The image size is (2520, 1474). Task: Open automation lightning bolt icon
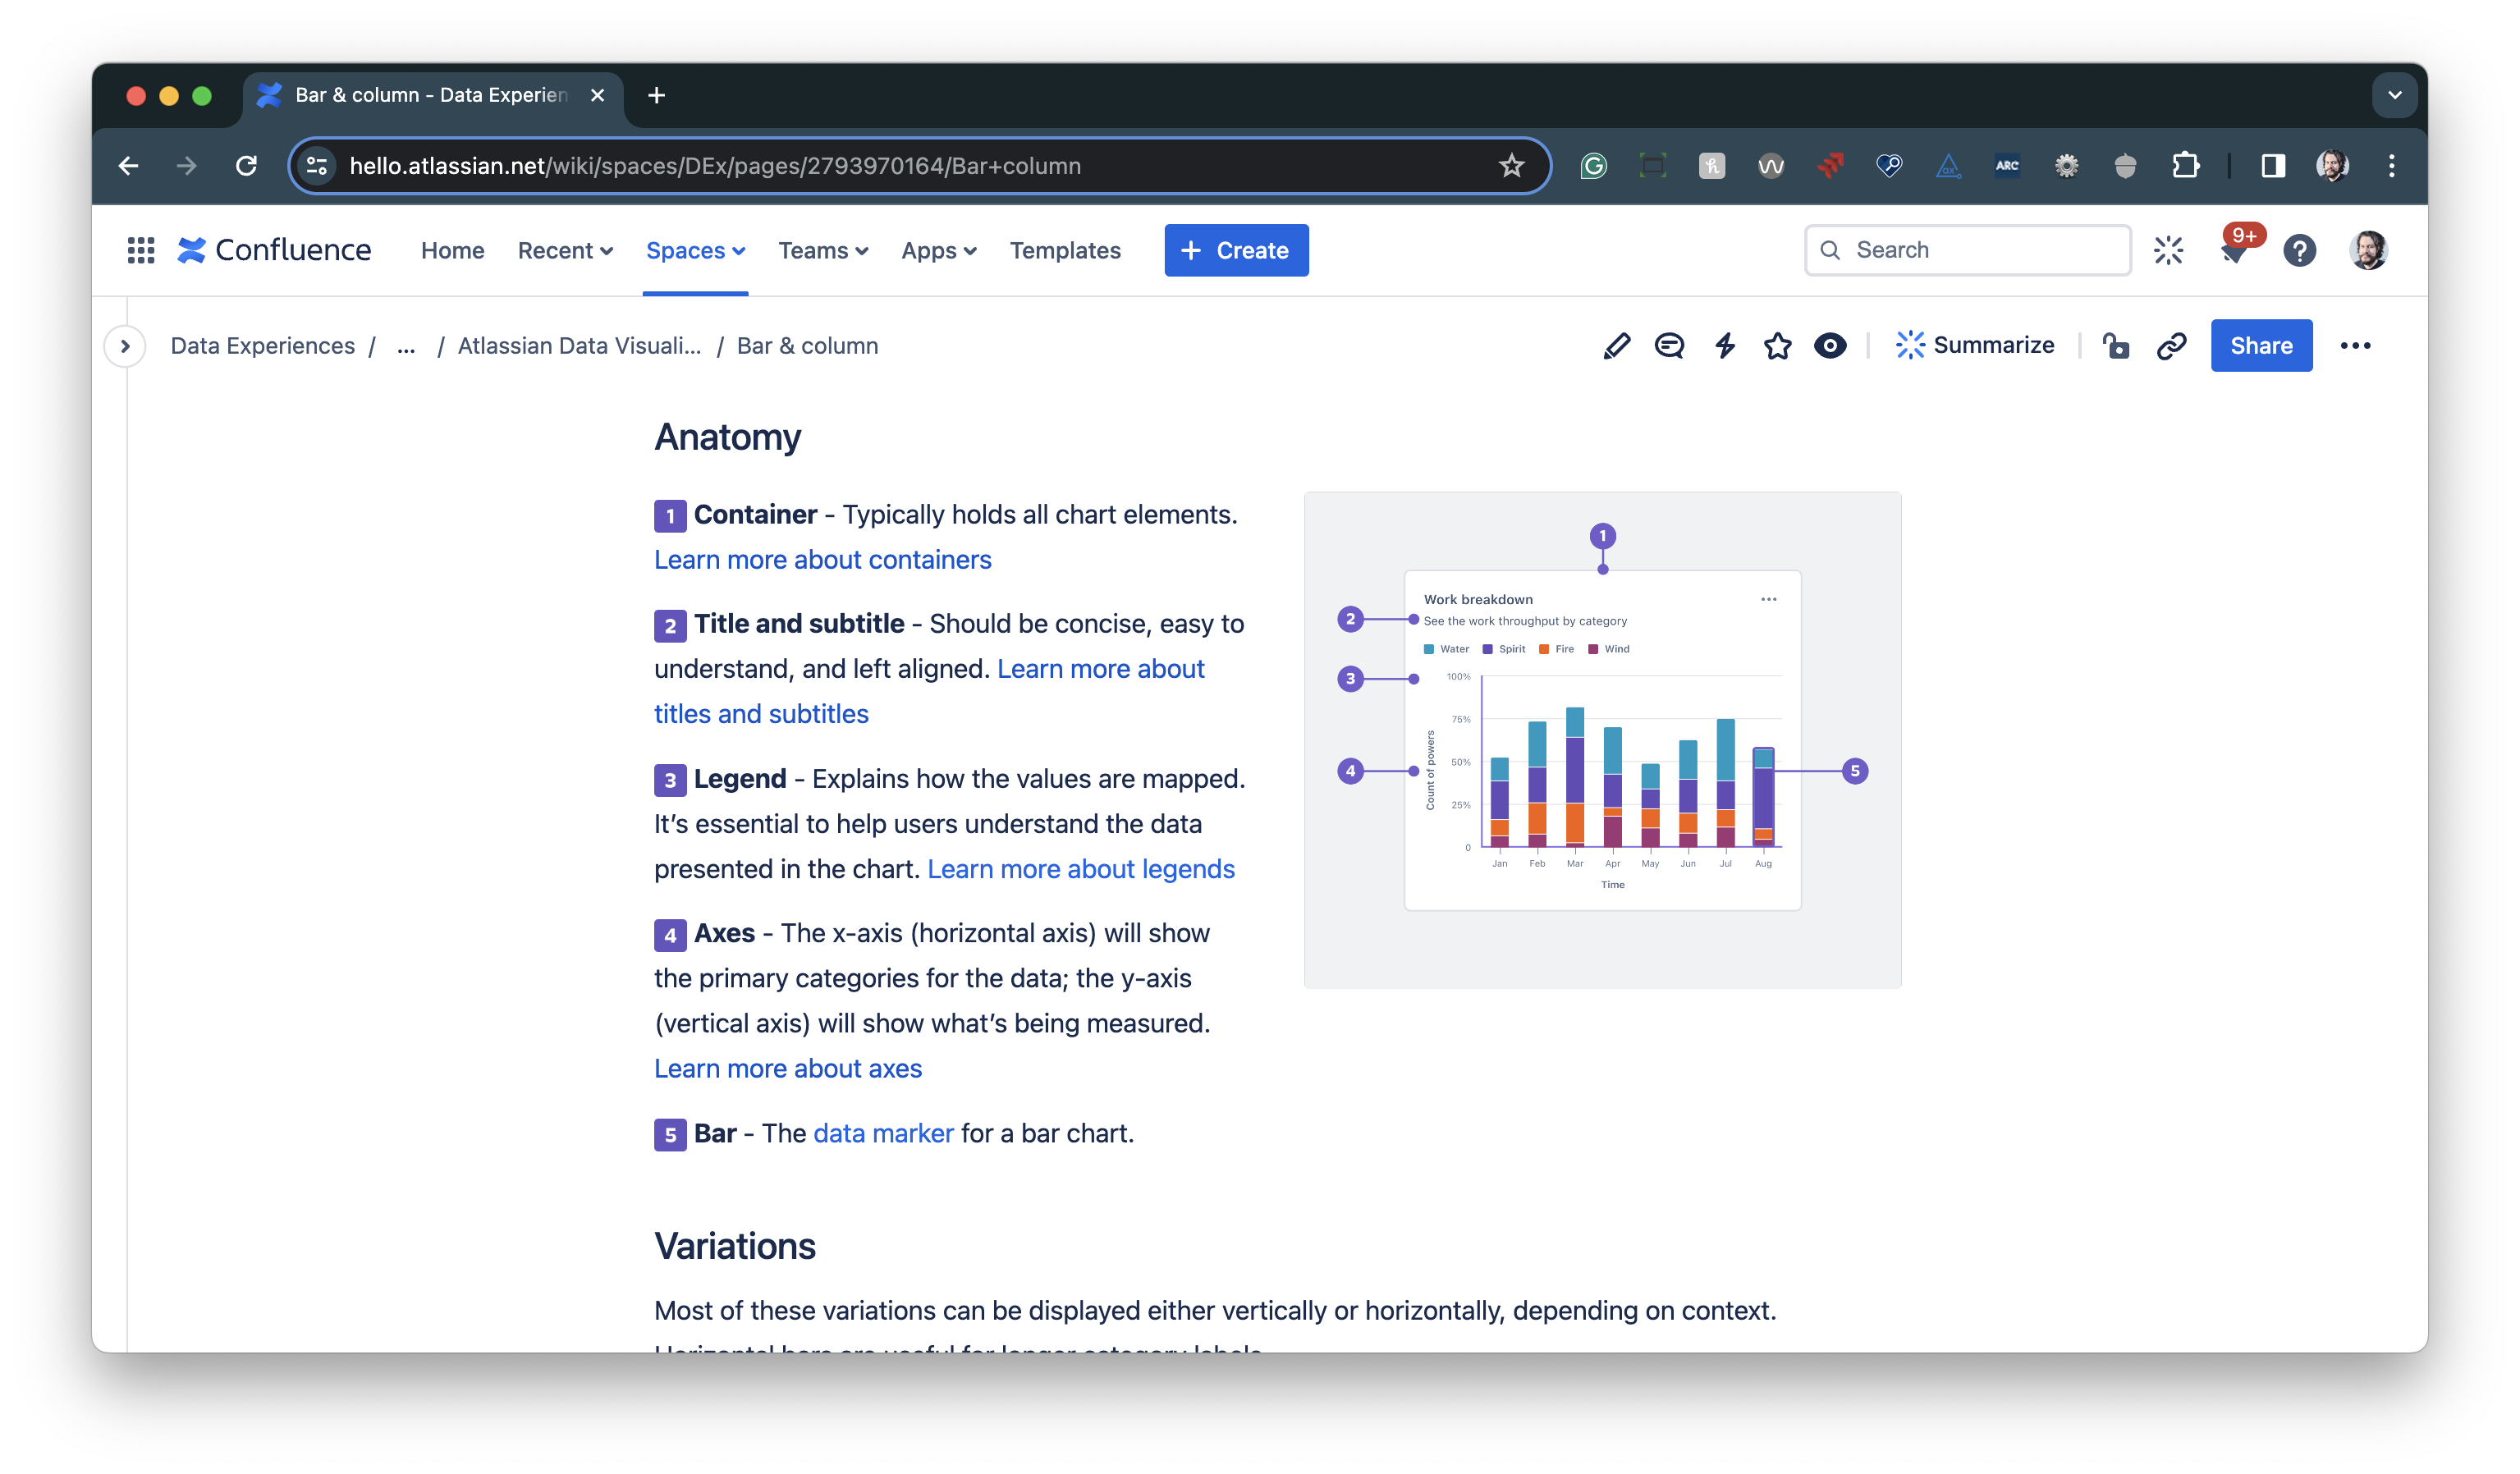1725,346
